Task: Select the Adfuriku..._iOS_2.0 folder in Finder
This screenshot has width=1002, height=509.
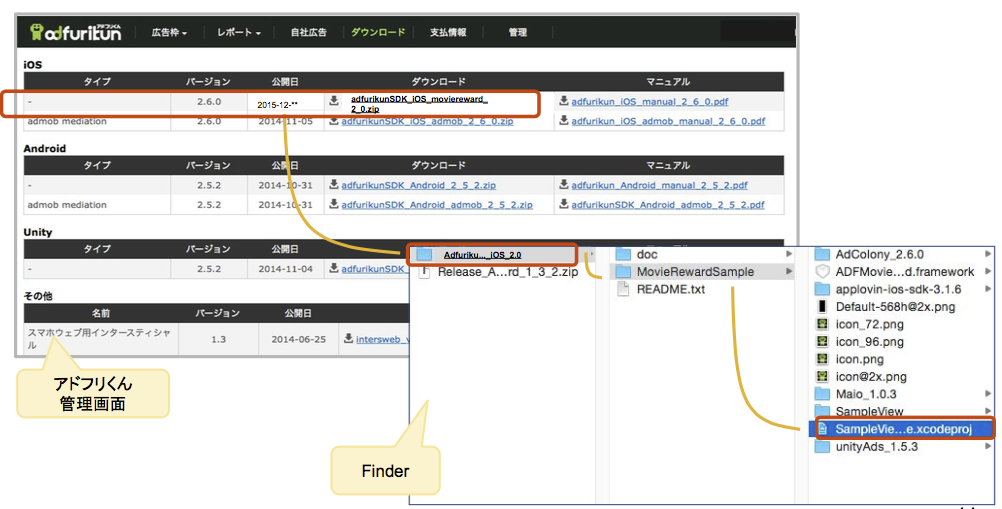Action: 492,255
